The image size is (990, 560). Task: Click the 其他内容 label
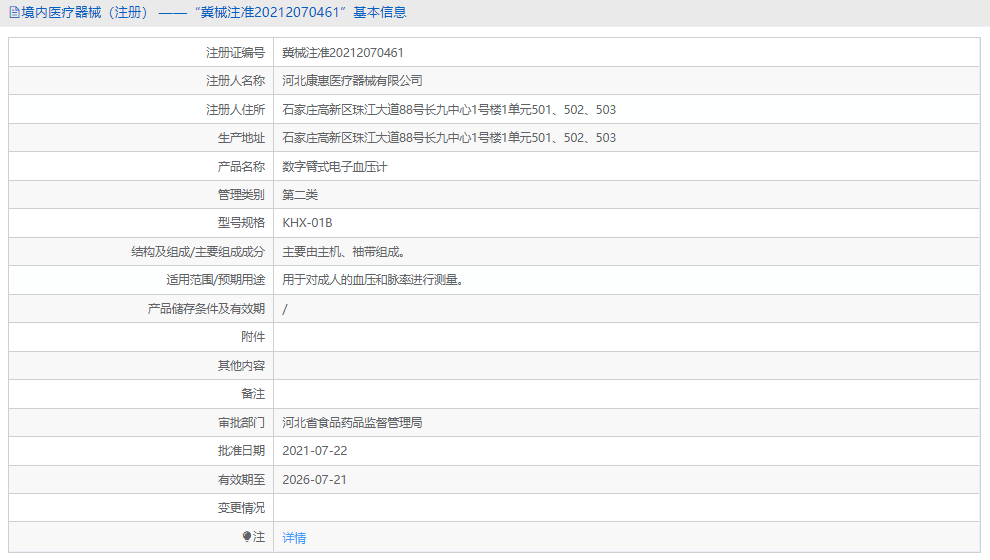point(241,366)
